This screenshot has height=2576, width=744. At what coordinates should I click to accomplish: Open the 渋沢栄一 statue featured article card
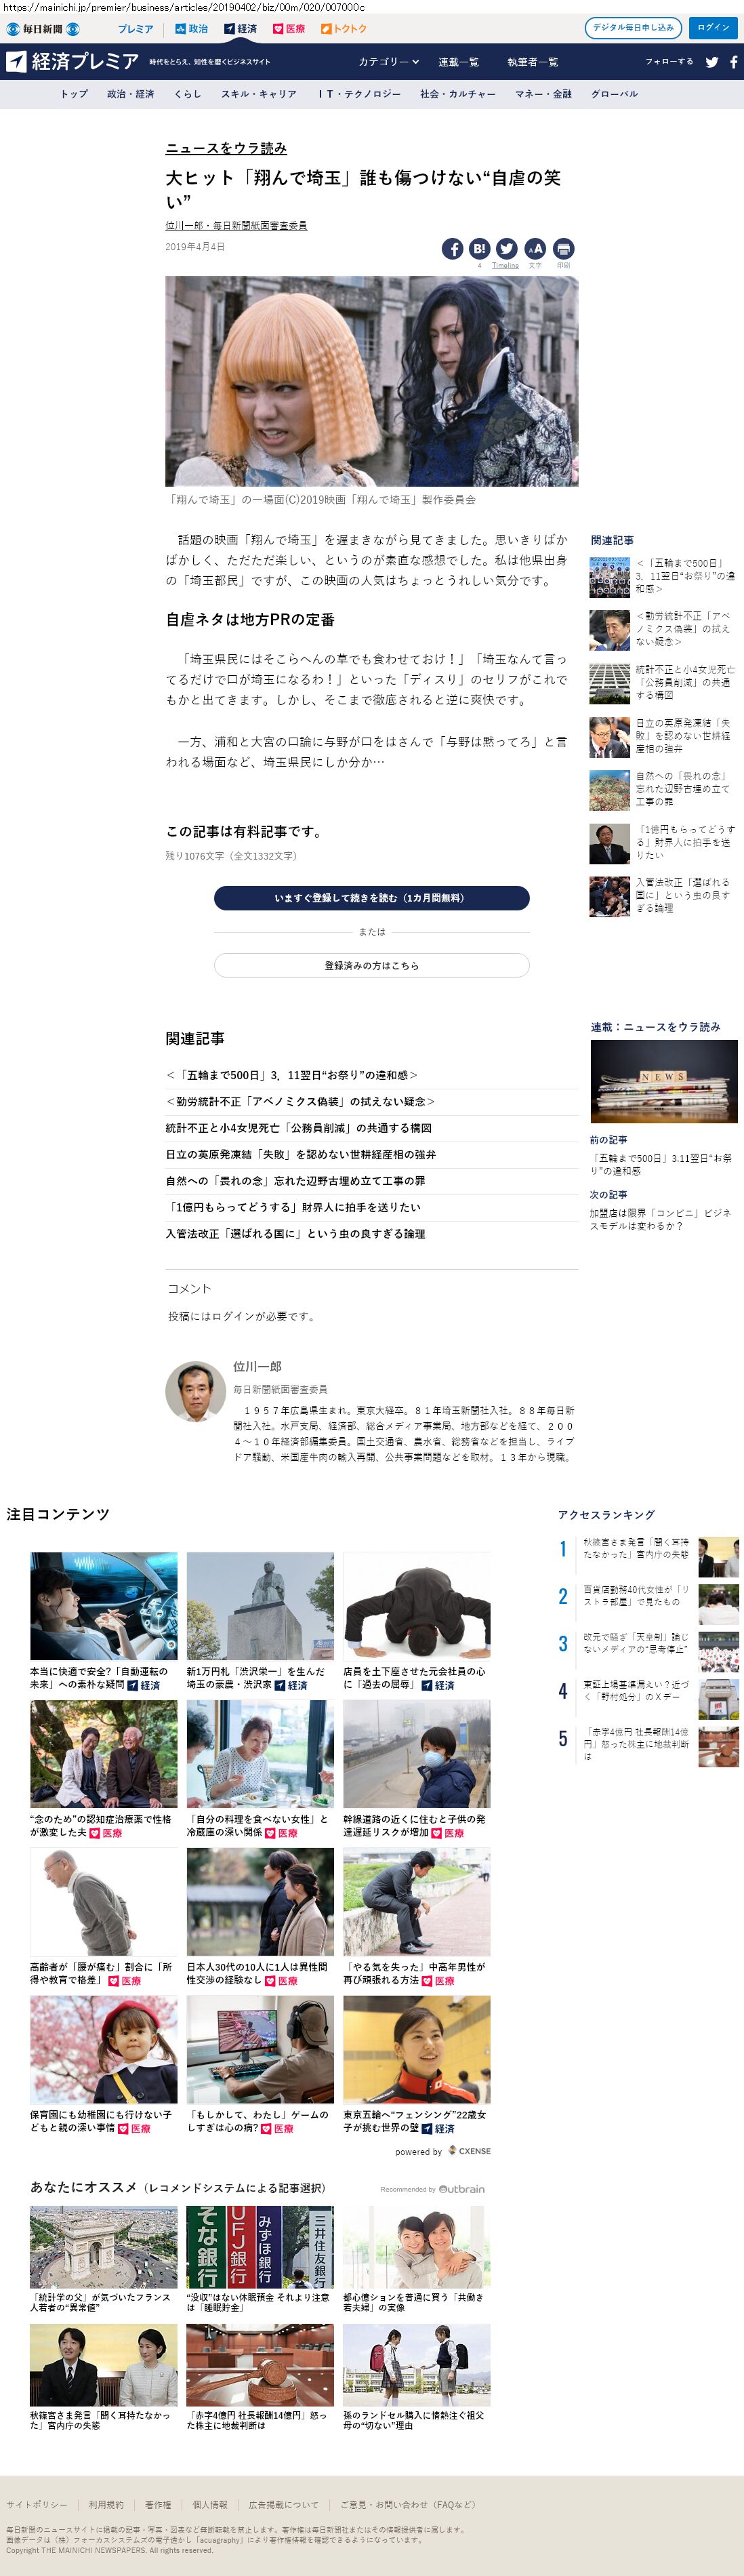260,1621
